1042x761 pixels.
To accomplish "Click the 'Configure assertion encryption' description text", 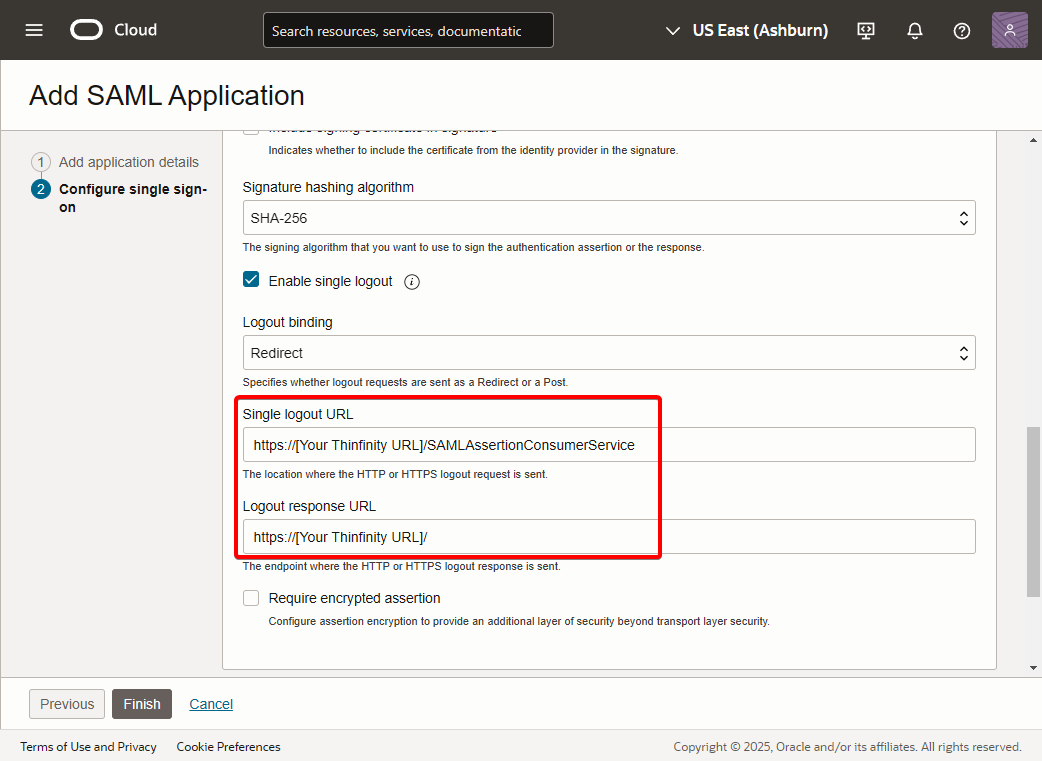I will 519,621.
